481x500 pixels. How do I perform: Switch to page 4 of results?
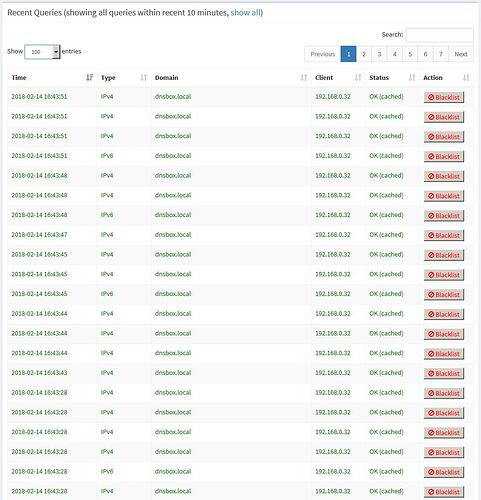click(395, 54)
